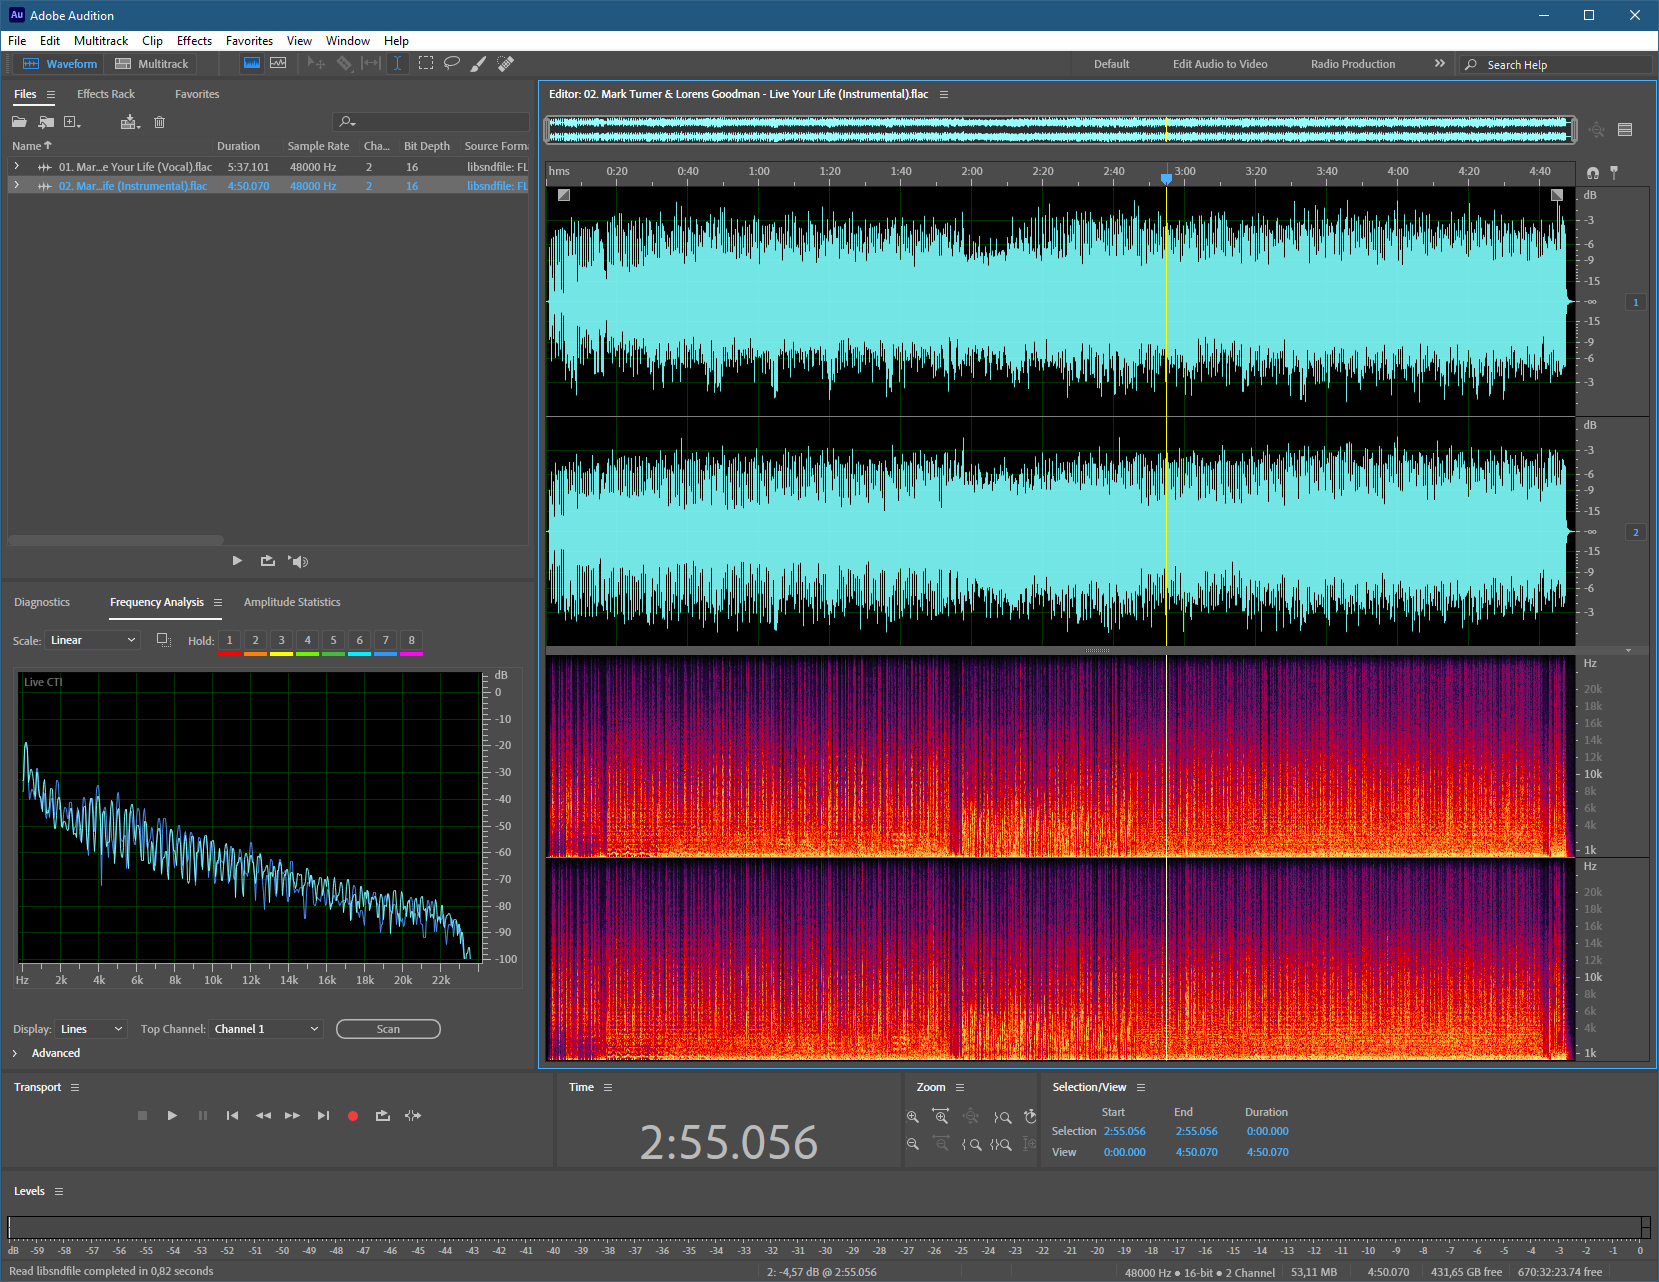Select the Spot Healing Brush tool
Viewport: 1659px width, 1282px height.
[506, 63]
